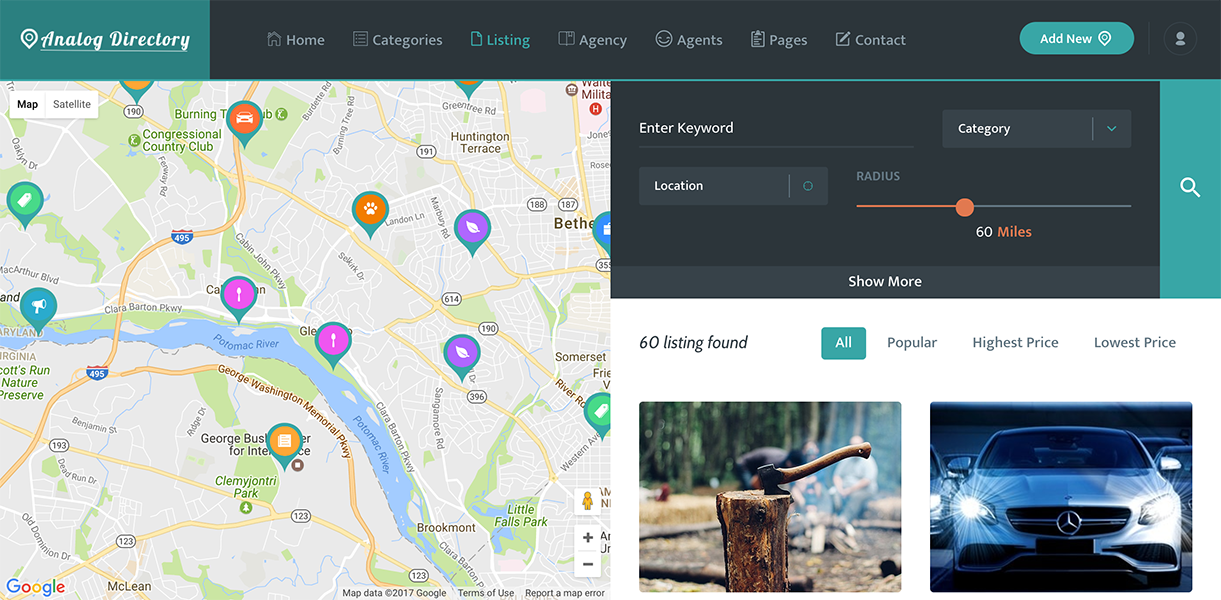Click the Agents smiley icon
This screenshot has width=1221, height=600.
(x=663, y=39)
